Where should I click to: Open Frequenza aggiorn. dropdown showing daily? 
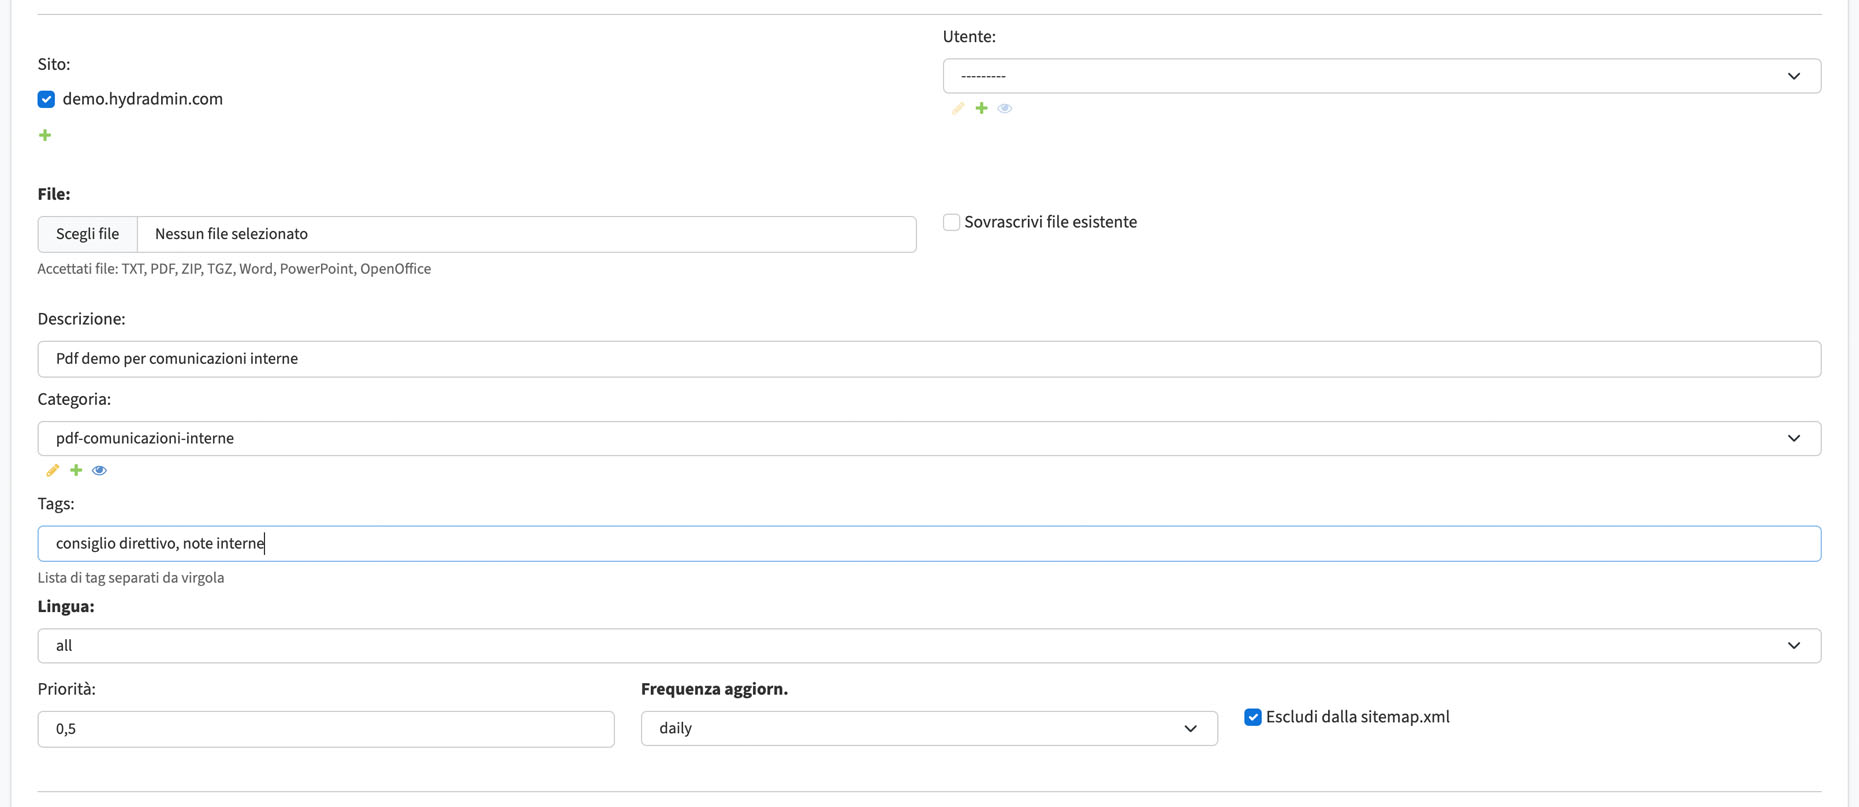point(929,728)
